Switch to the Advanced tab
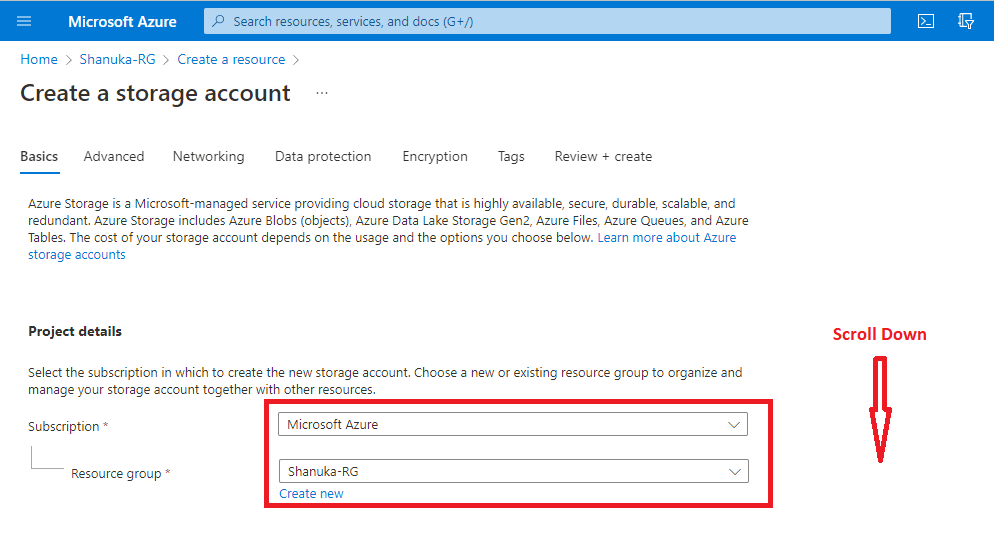 click(x=114, y=157)
